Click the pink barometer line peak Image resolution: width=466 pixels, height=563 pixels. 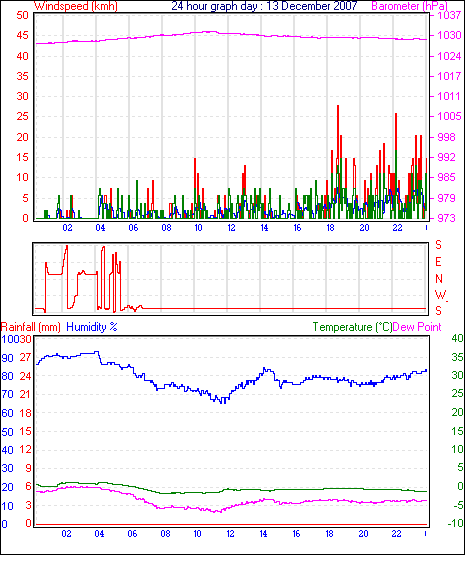click(x=210, y=32)
